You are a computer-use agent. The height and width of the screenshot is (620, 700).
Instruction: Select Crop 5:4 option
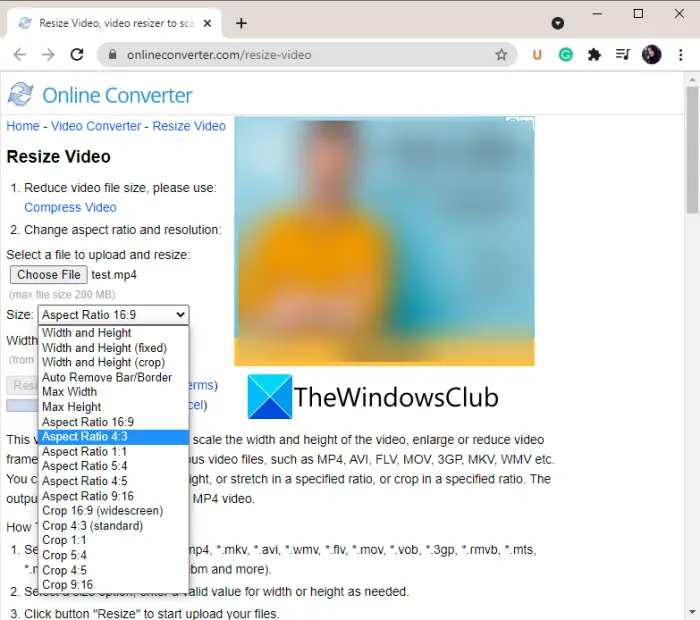point(113,555)
